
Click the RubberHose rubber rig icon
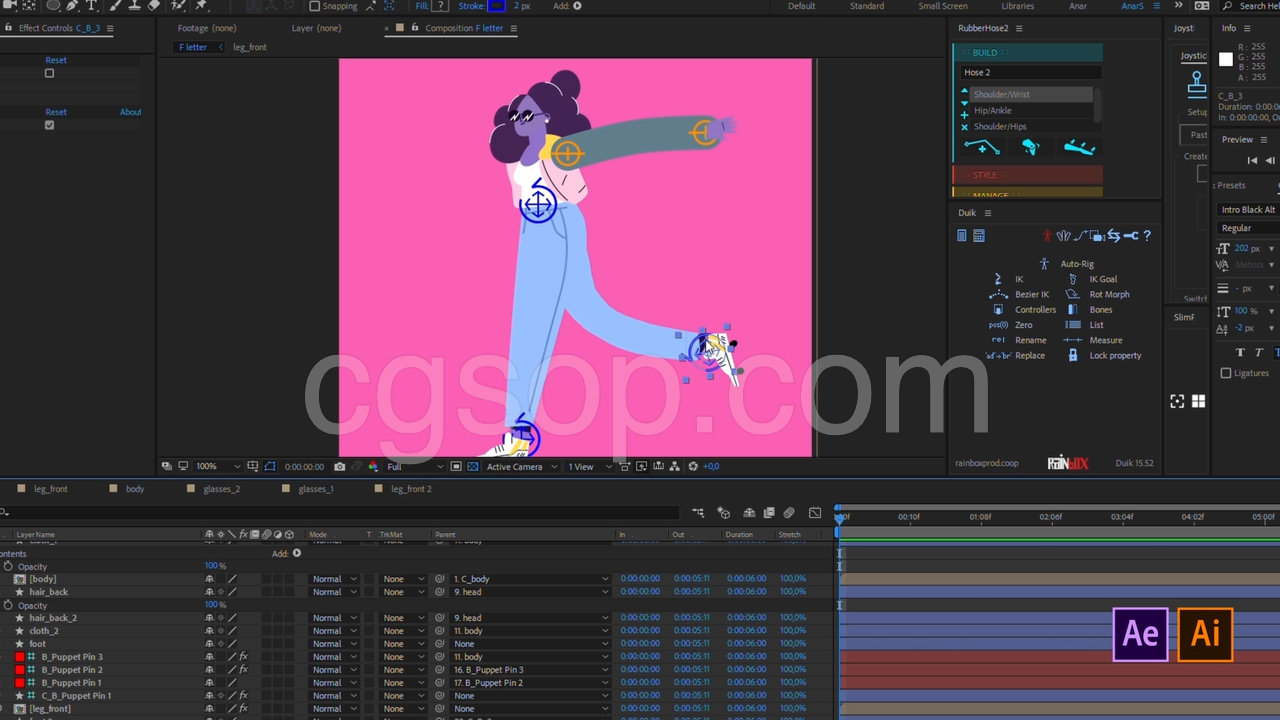(1031, 148)
